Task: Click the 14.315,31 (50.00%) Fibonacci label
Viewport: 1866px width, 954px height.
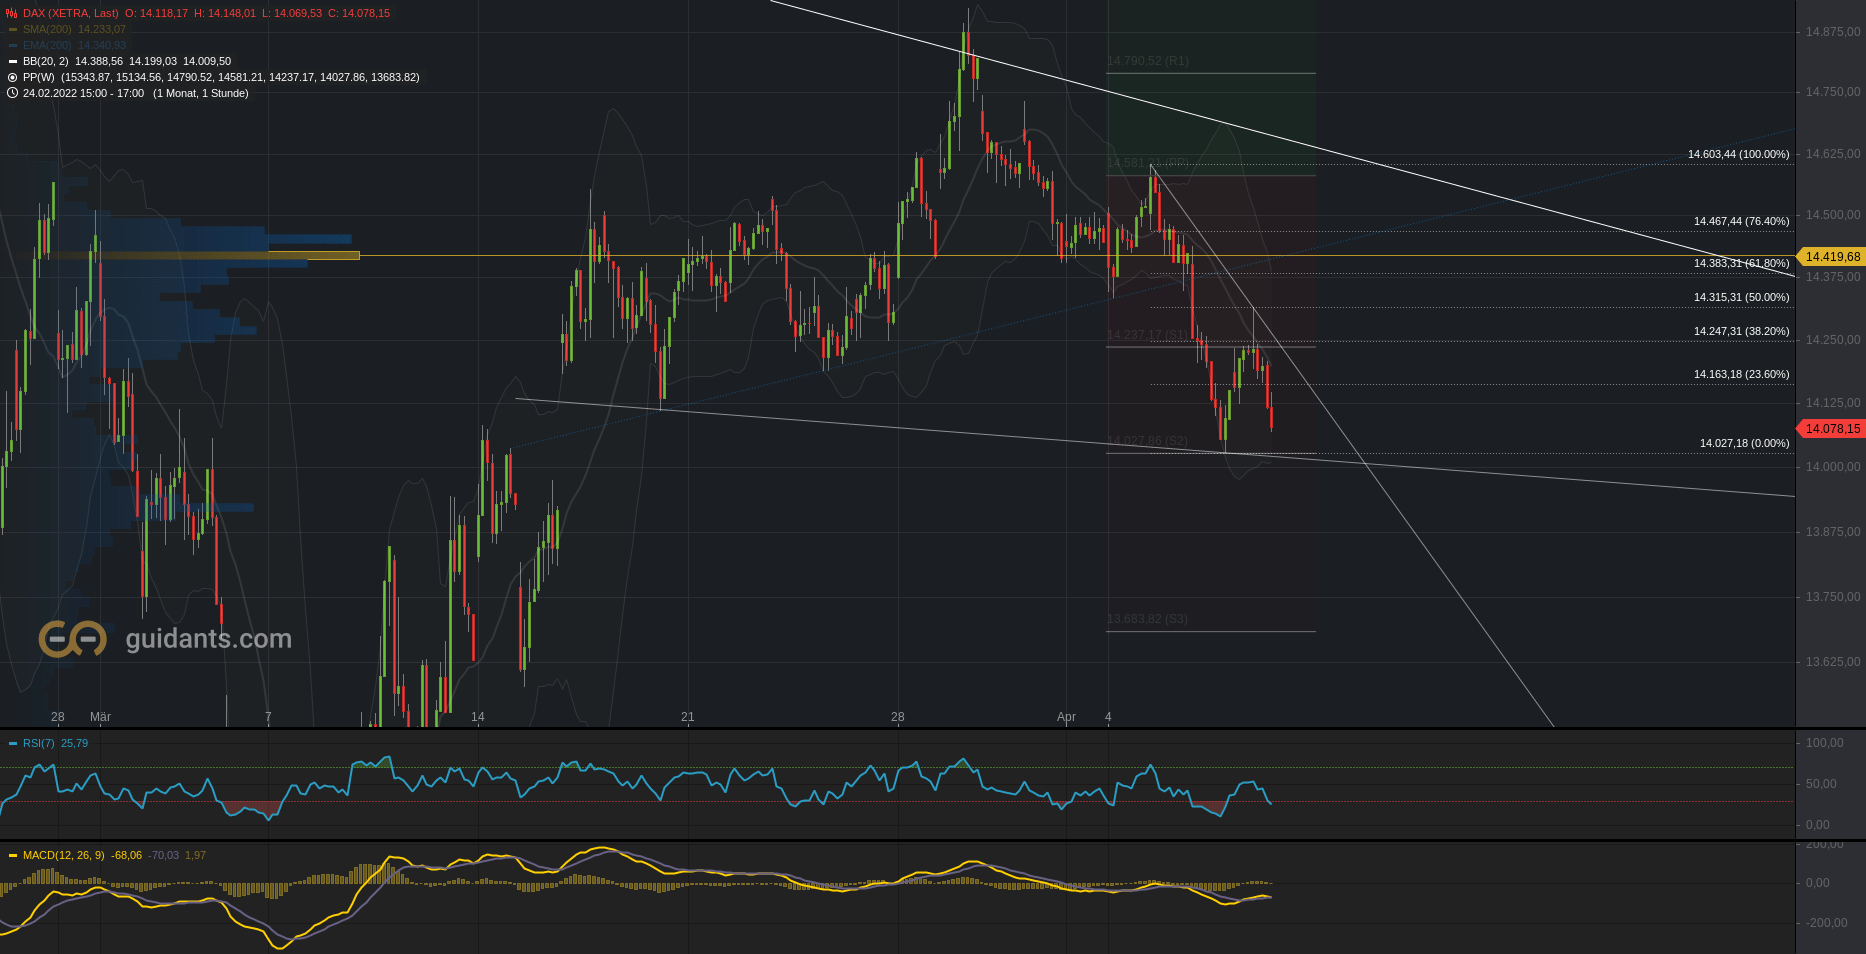Action: coord(1742,297)
